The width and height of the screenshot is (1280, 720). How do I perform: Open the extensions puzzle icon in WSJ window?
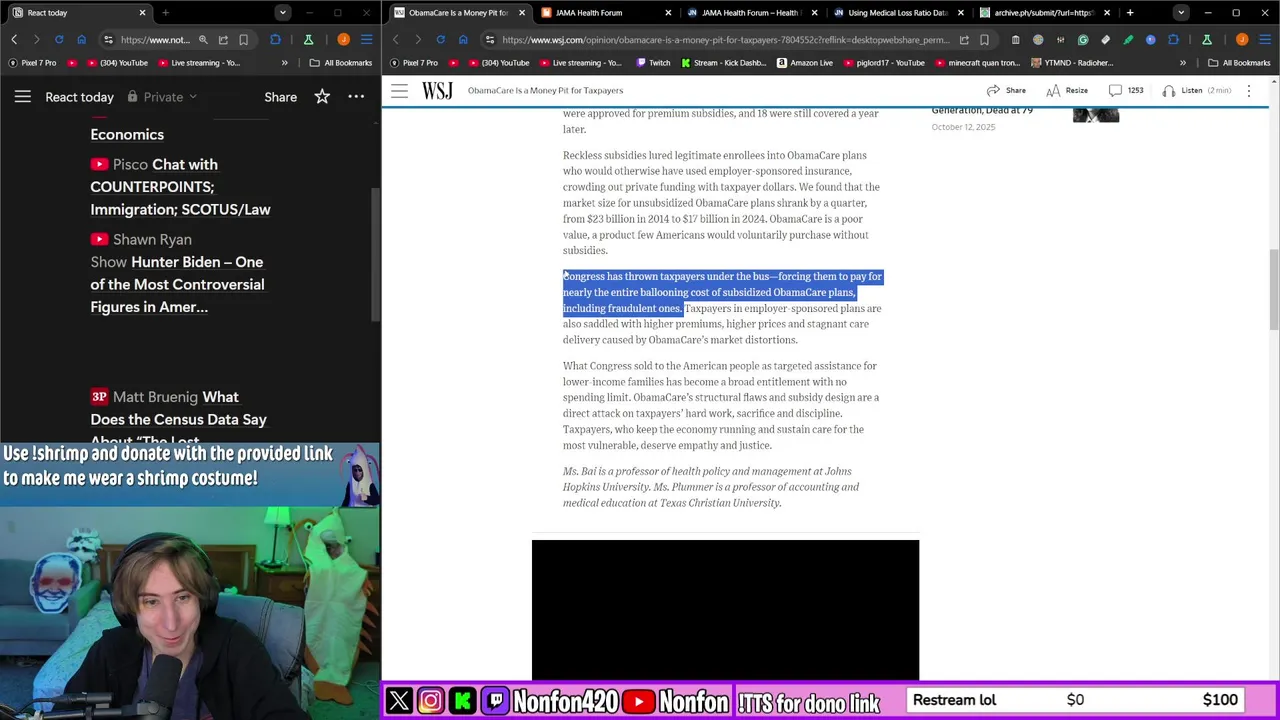point(1173,39)
